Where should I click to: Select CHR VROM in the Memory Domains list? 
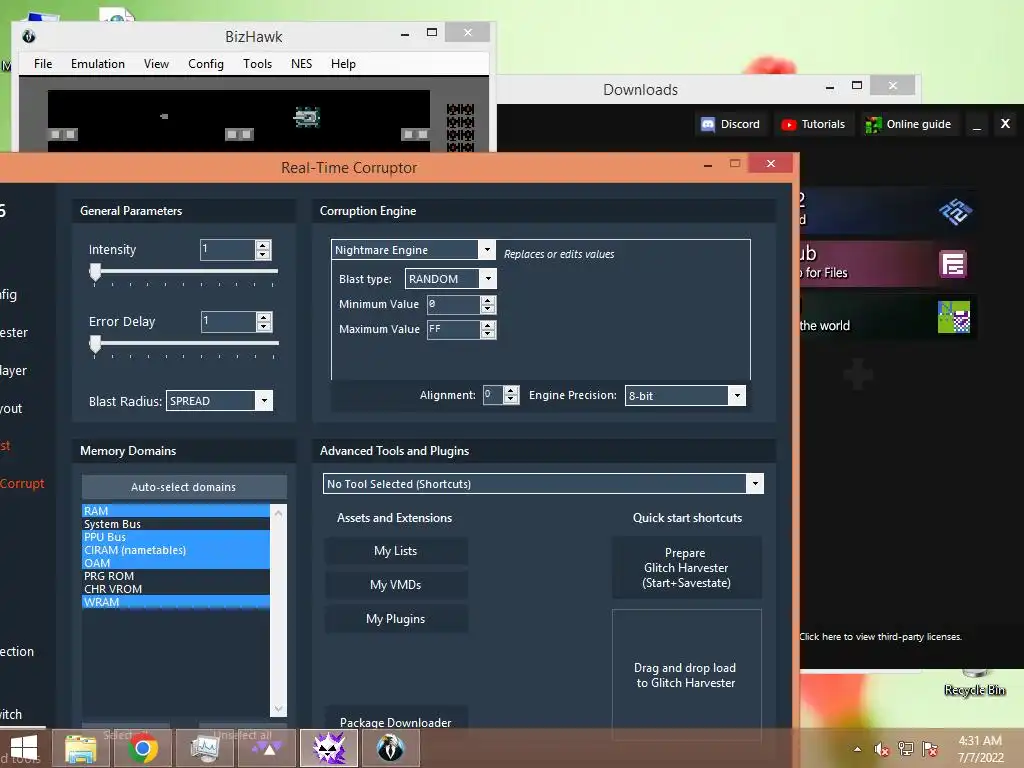pyautogui.click(x=176, y=589)
